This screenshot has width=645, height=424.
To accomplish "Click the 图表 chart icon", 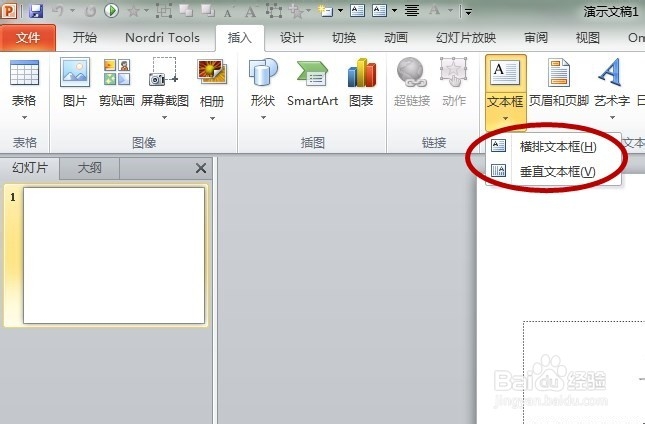I will [362, 73].
